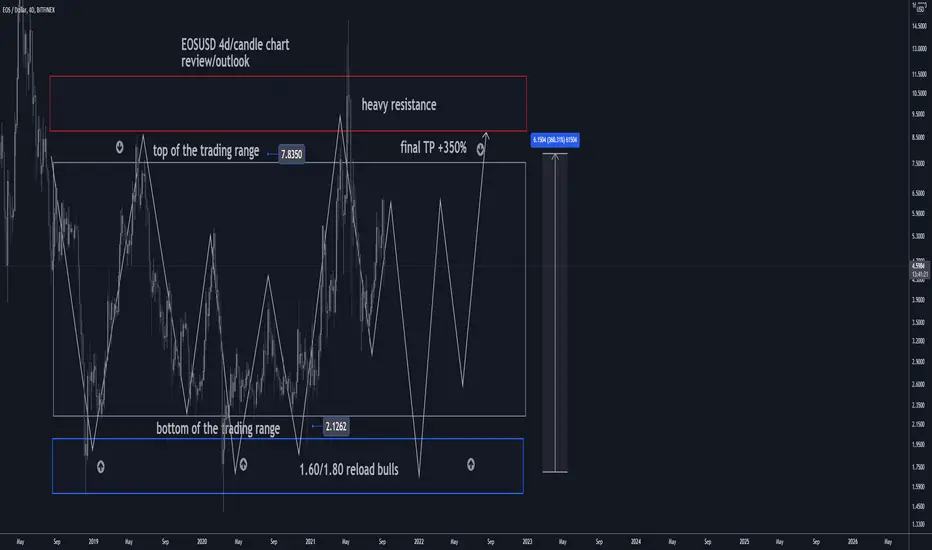Click the 1.5900 price axis label
This screenshot has height=550, width=932.
coord(919,487)
